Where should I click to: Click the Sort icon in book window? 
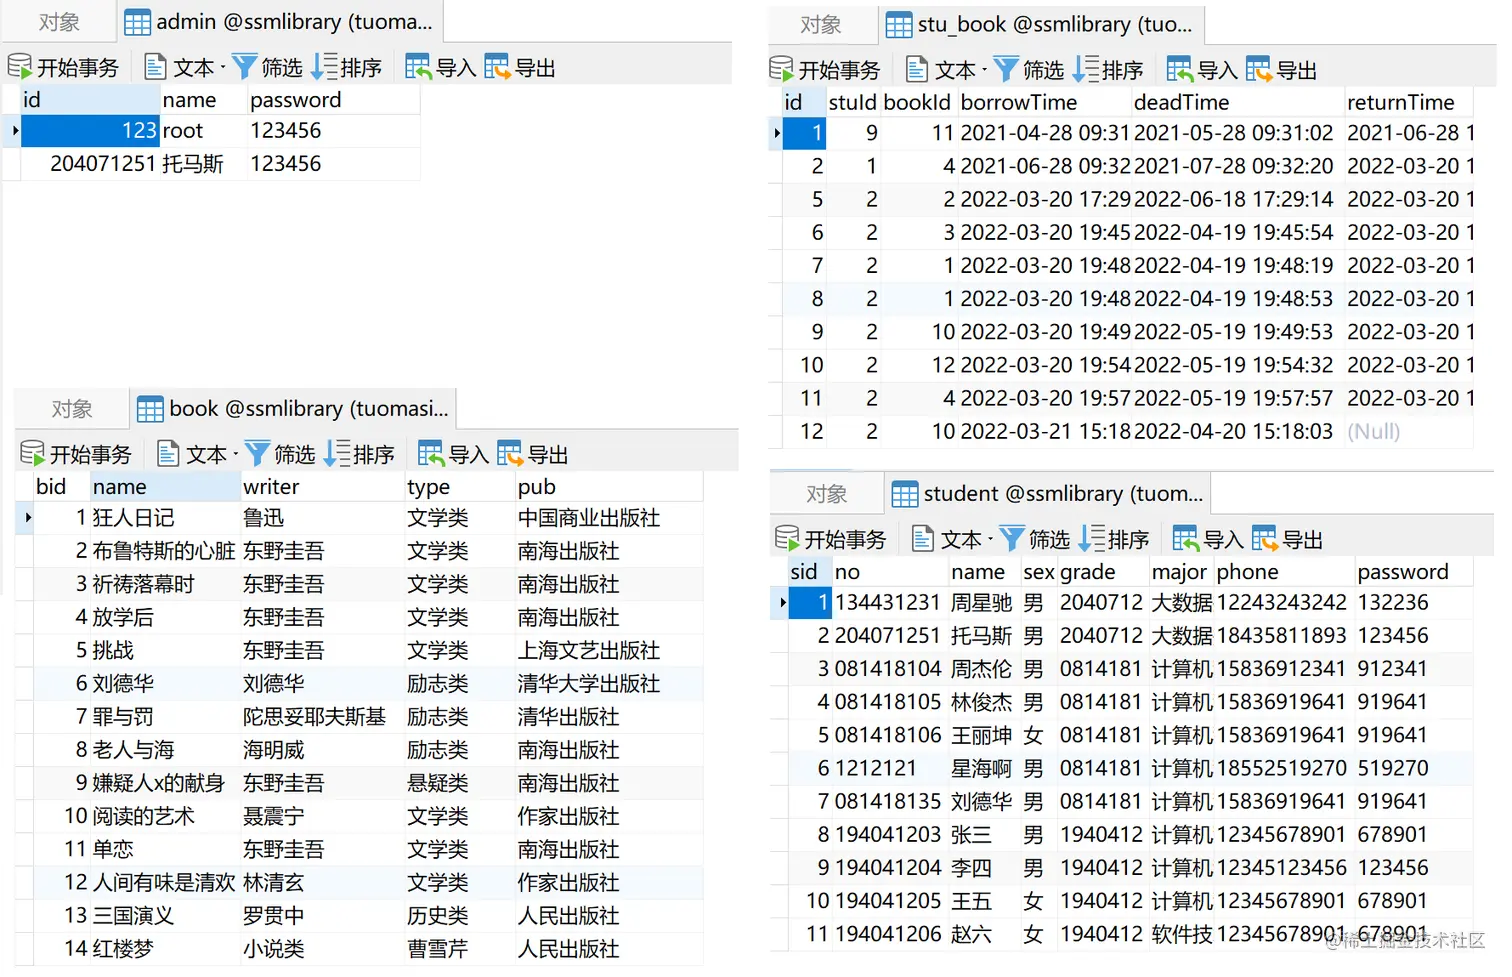[337, 454]
